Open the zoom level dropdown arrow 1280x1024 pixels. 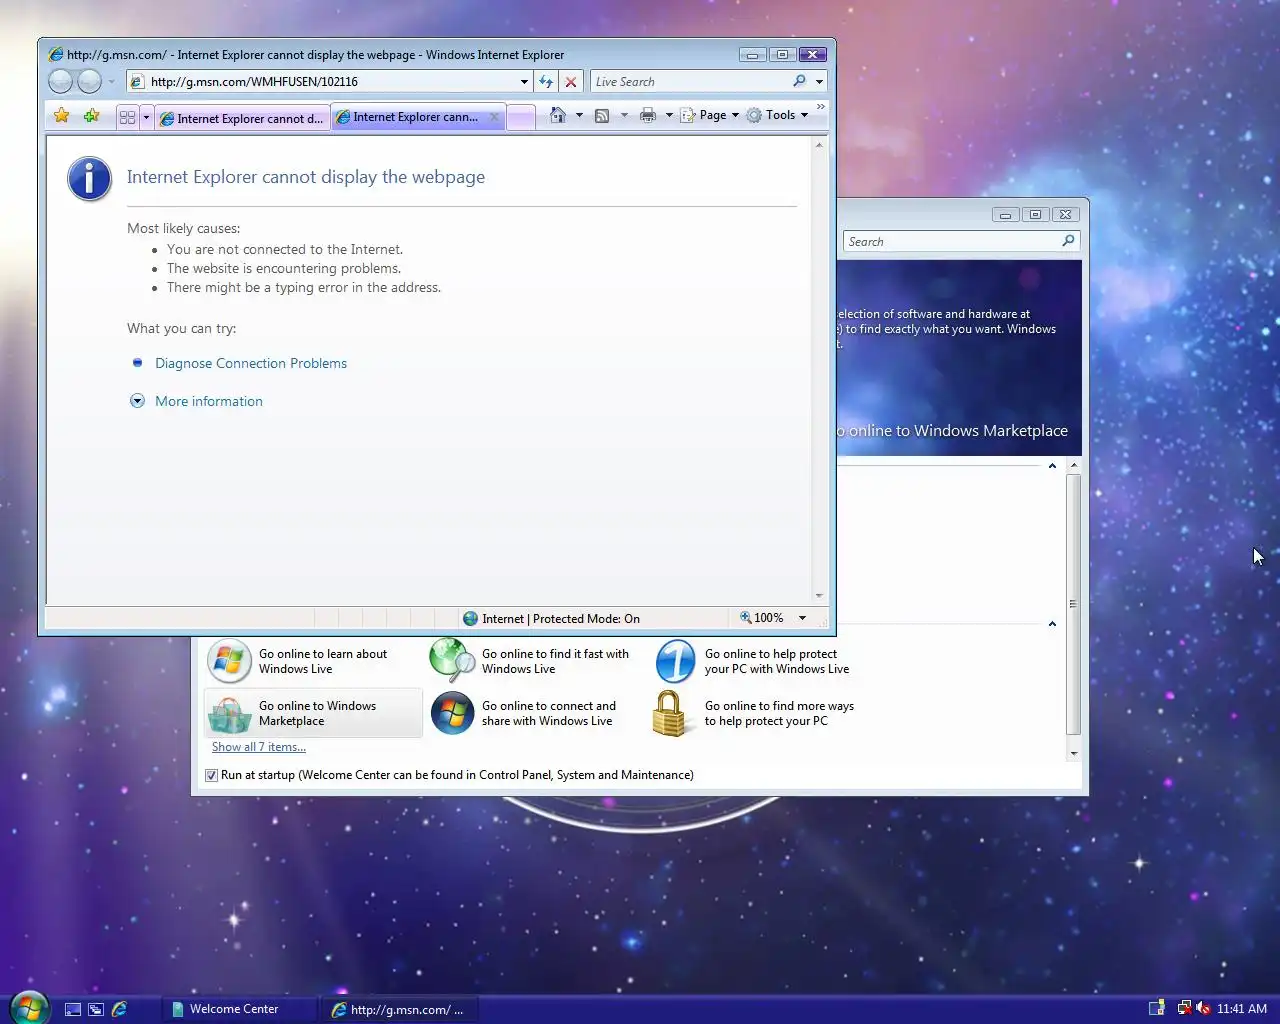pyautogui.click(x=802, y=618)
